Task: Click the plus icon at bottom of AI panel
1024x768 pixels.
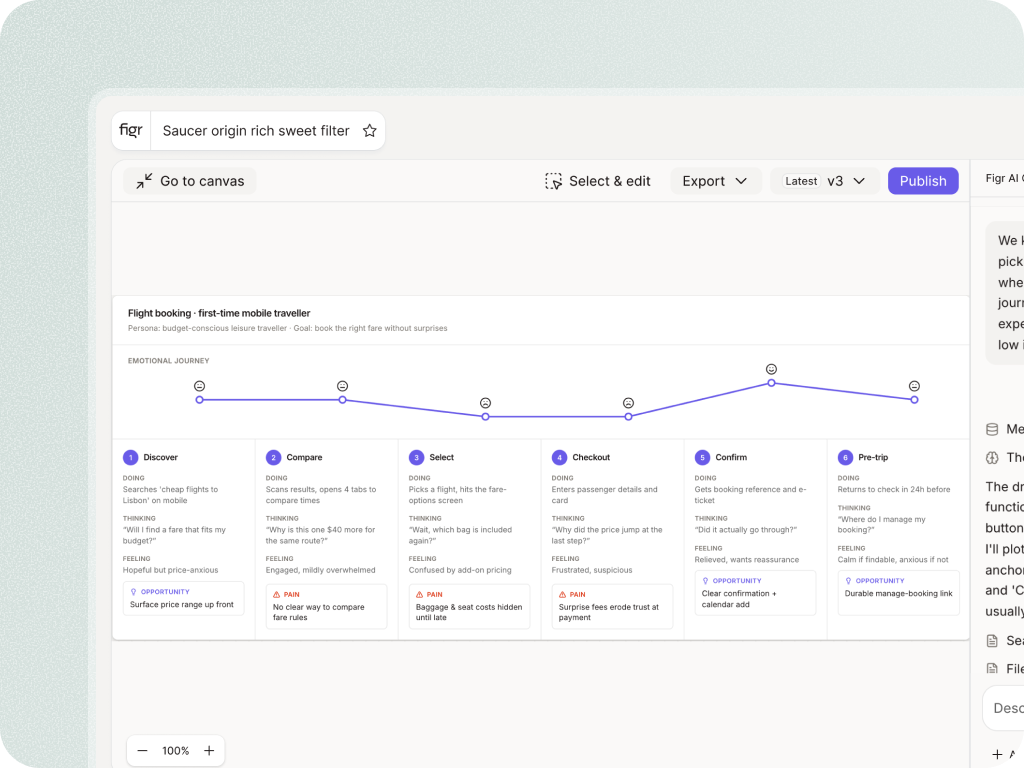Action: tap(997, 754)
